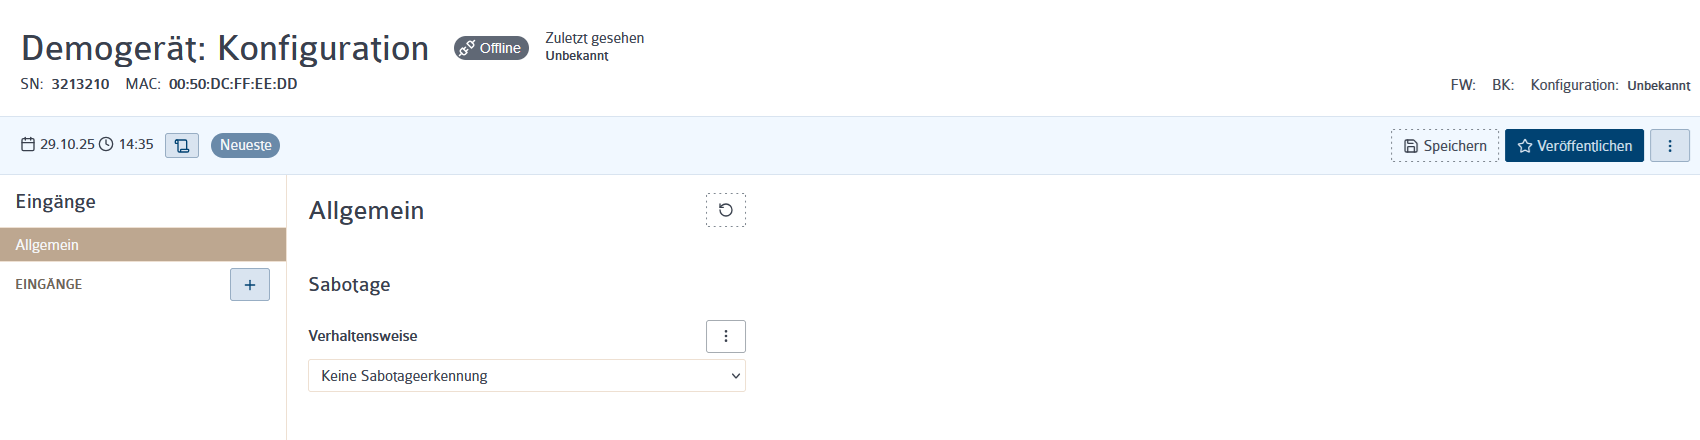This screenshot has width=1700, height=440.
Task: Click the Konfiguration: Unbekannt status text
Action: tap(1610, 85)
